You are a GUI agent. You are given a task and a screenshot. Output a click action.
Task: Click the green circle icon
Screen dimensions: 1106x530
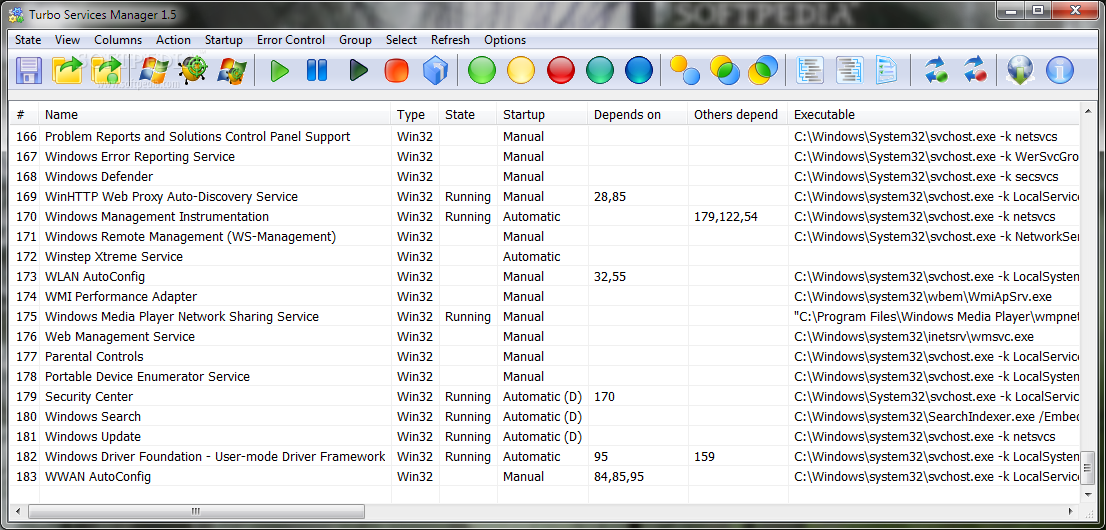pyautogui.click(x=482, y=70)
